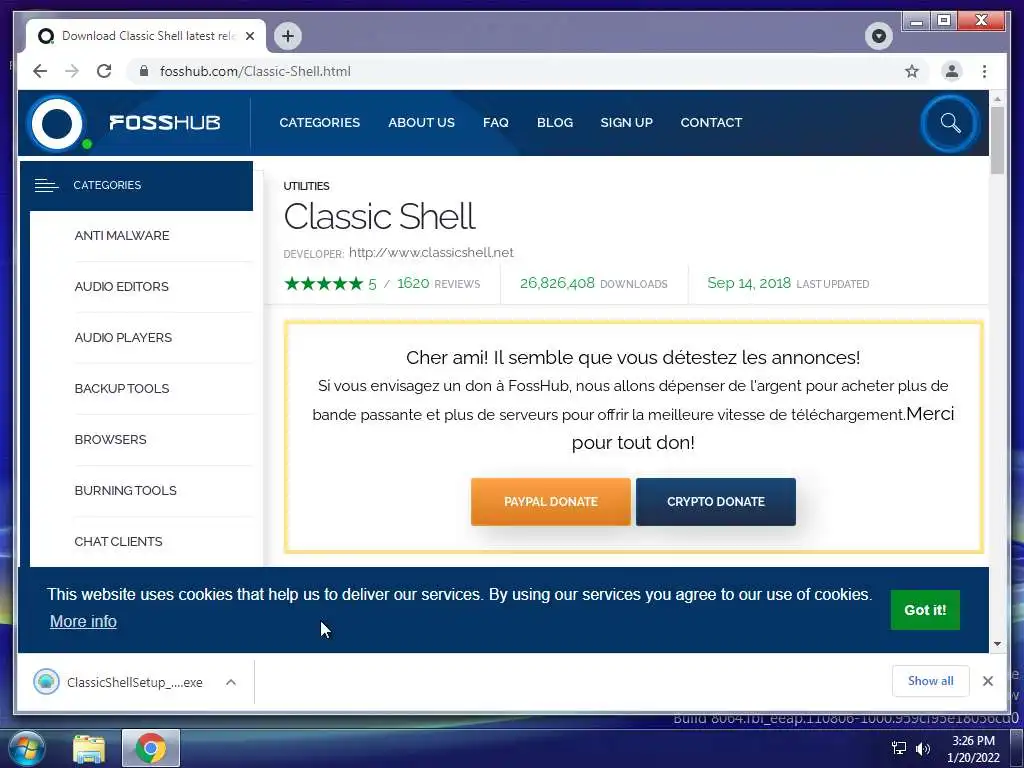Image resolution: width=1024 pixels, height=768 pixels.
Task: Click the round dropdown icon beside the tab strip
Action: click(878, 36)
